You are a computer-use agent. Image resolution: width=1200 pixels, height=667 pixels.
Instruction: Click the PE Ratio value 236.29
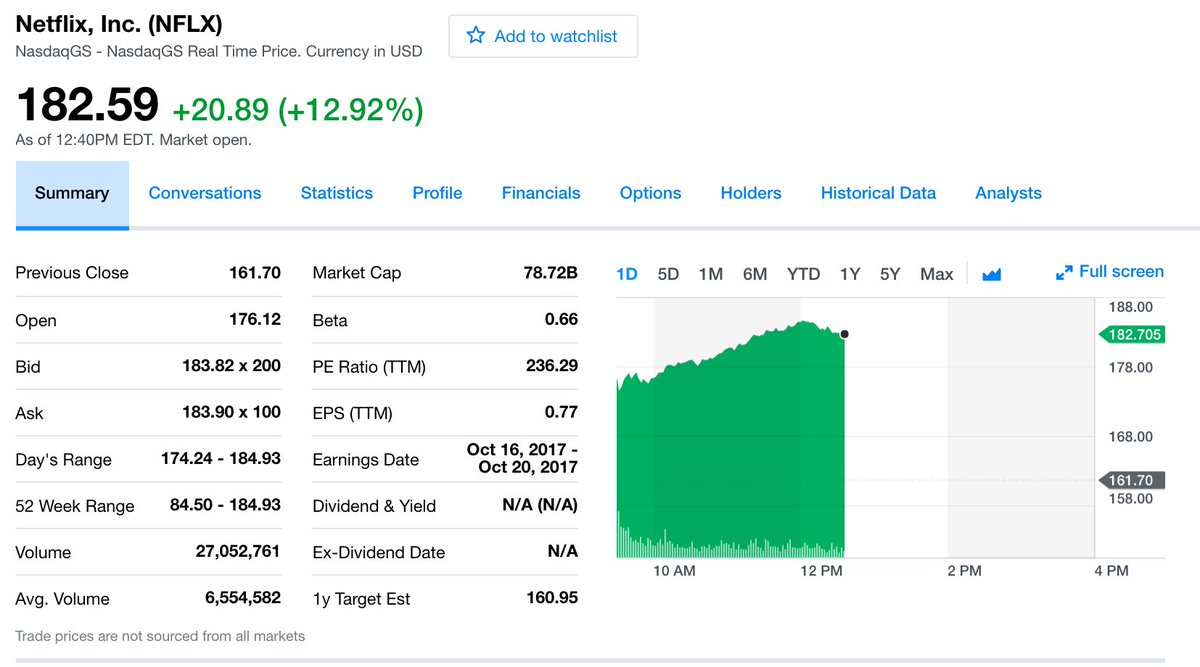pyautogui.click(x=552, y=366)
